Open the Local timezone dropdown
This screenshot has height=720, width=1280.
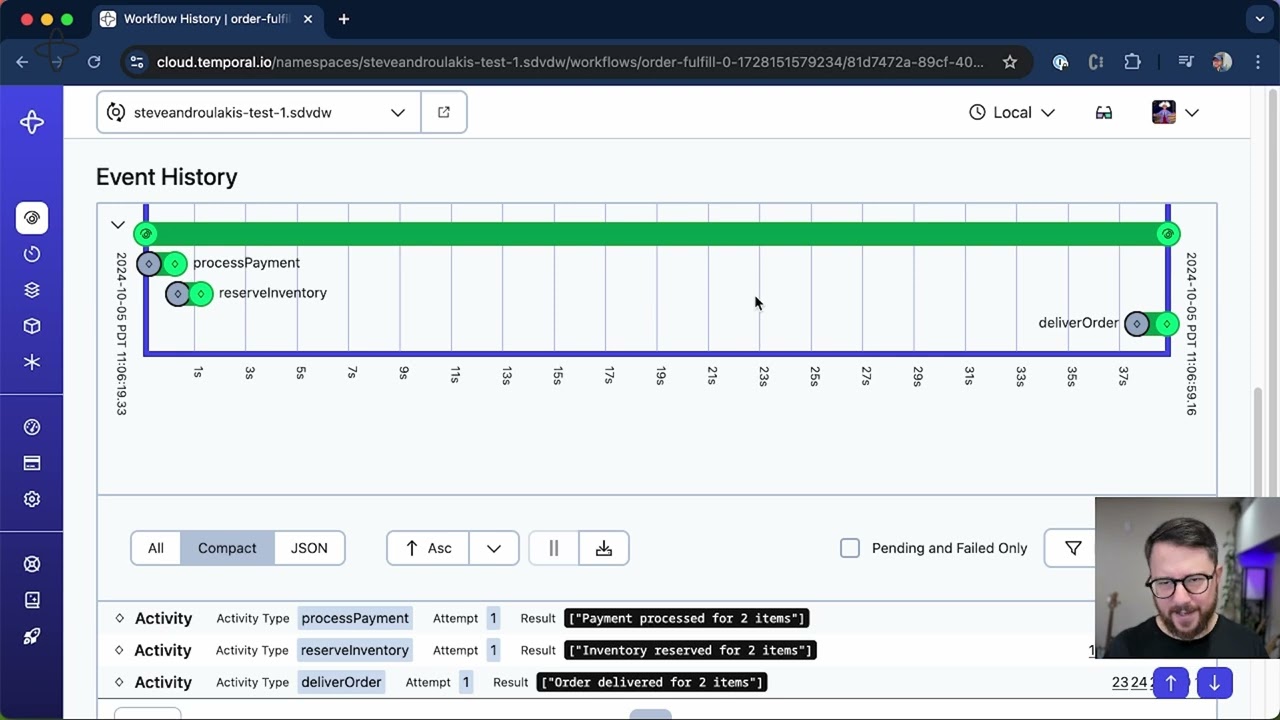tap(1012, 112)
